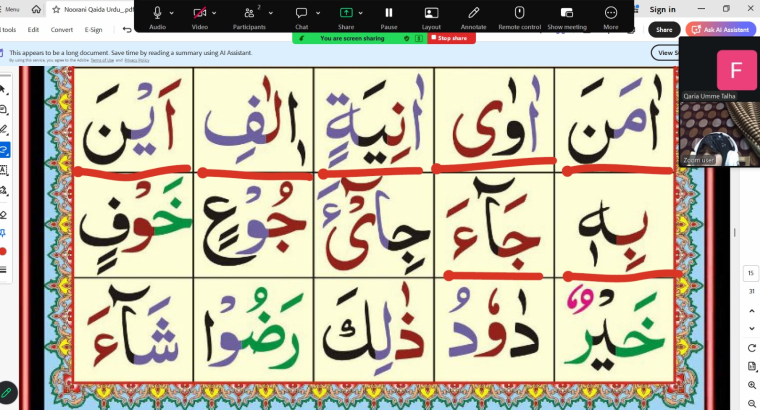
Task: Click the black Share button in Acrobat
Action: coord(664,30)
